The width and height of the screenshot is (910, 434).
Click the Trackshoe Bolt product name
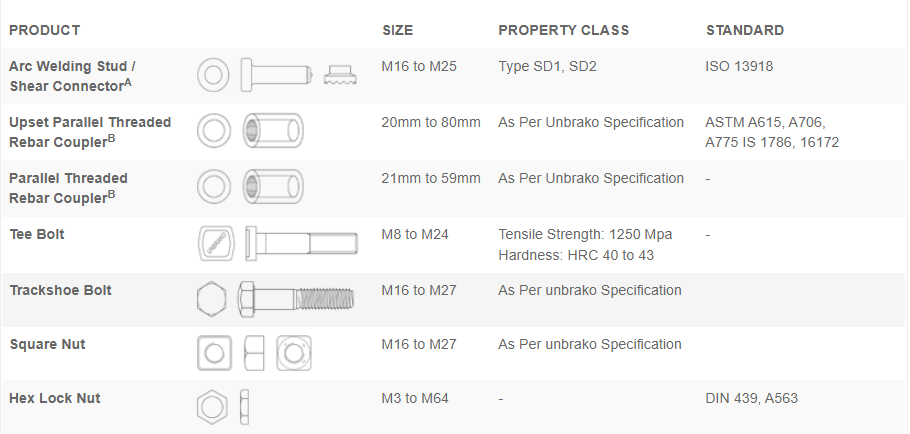point(60,290)
